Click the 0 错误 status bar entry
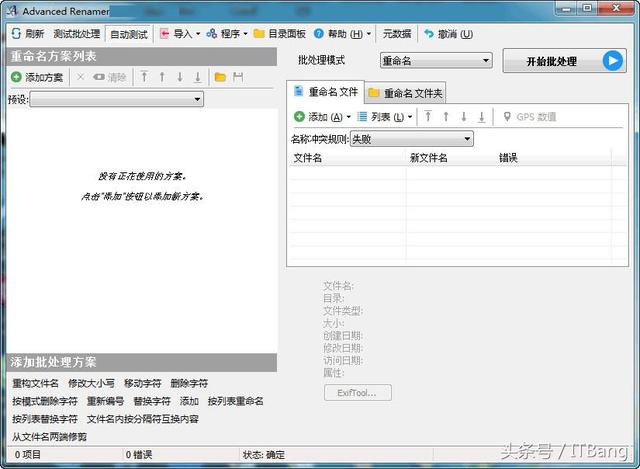 tap(139, 454)
